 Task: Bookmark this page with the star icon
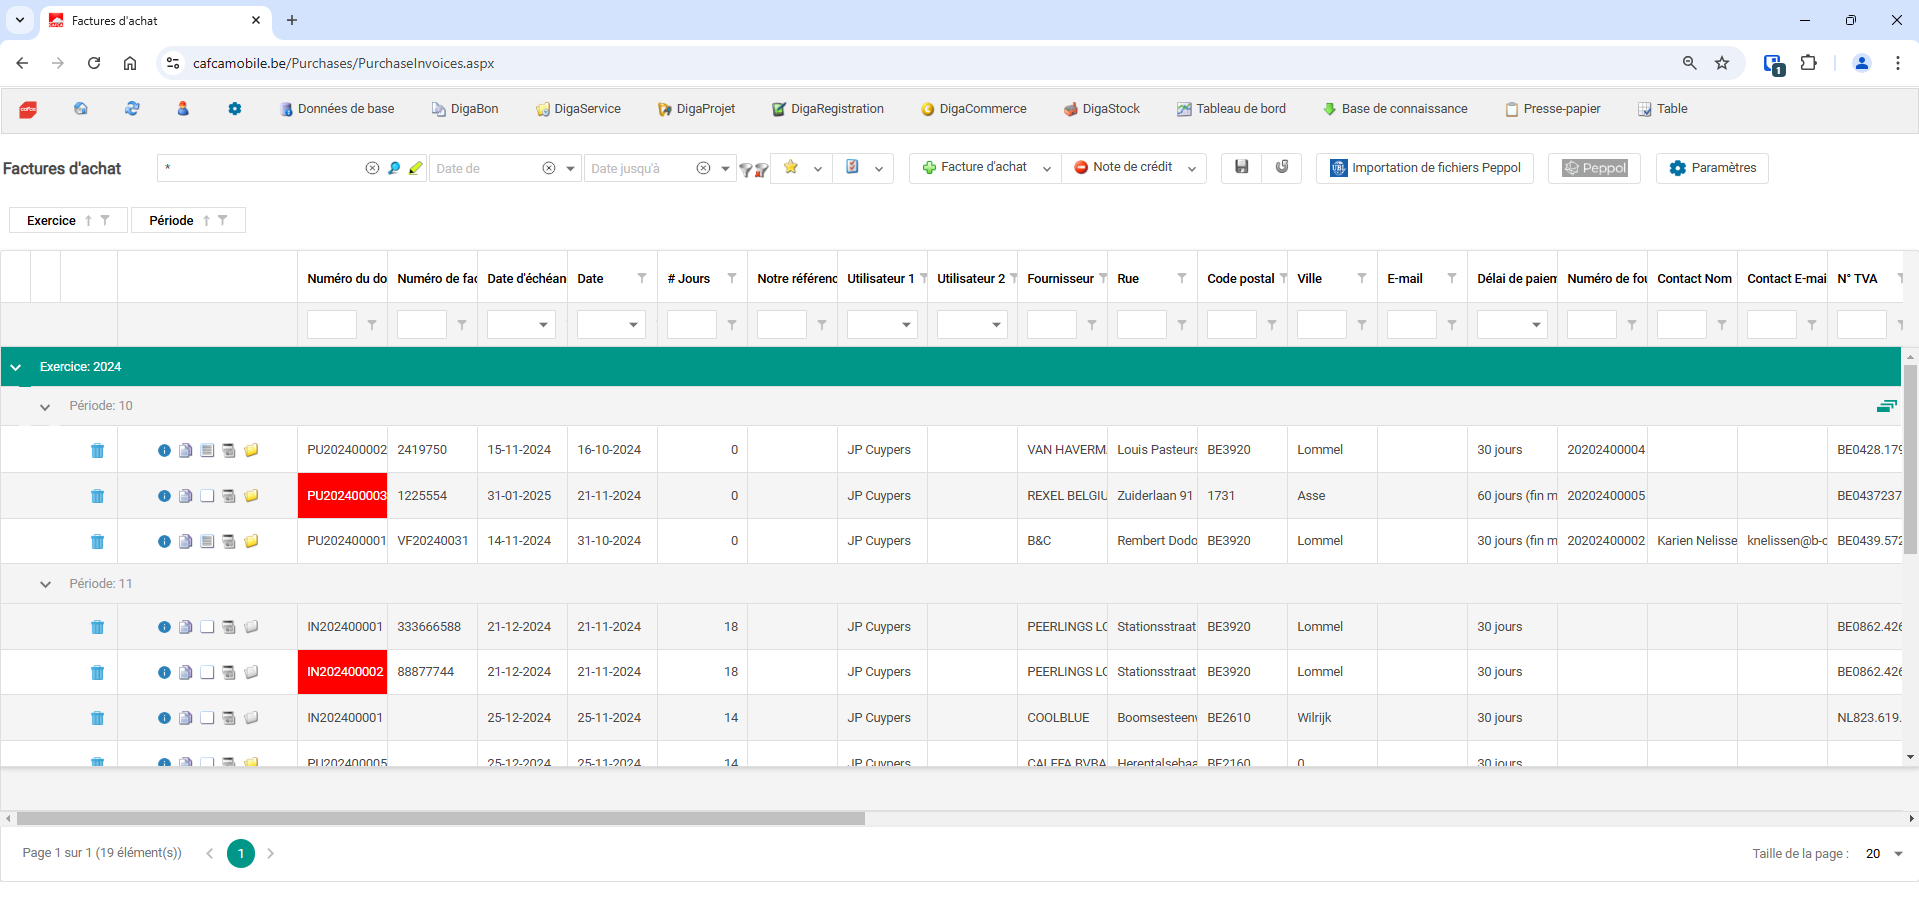pyautogui.click(x=1722, y=63)
